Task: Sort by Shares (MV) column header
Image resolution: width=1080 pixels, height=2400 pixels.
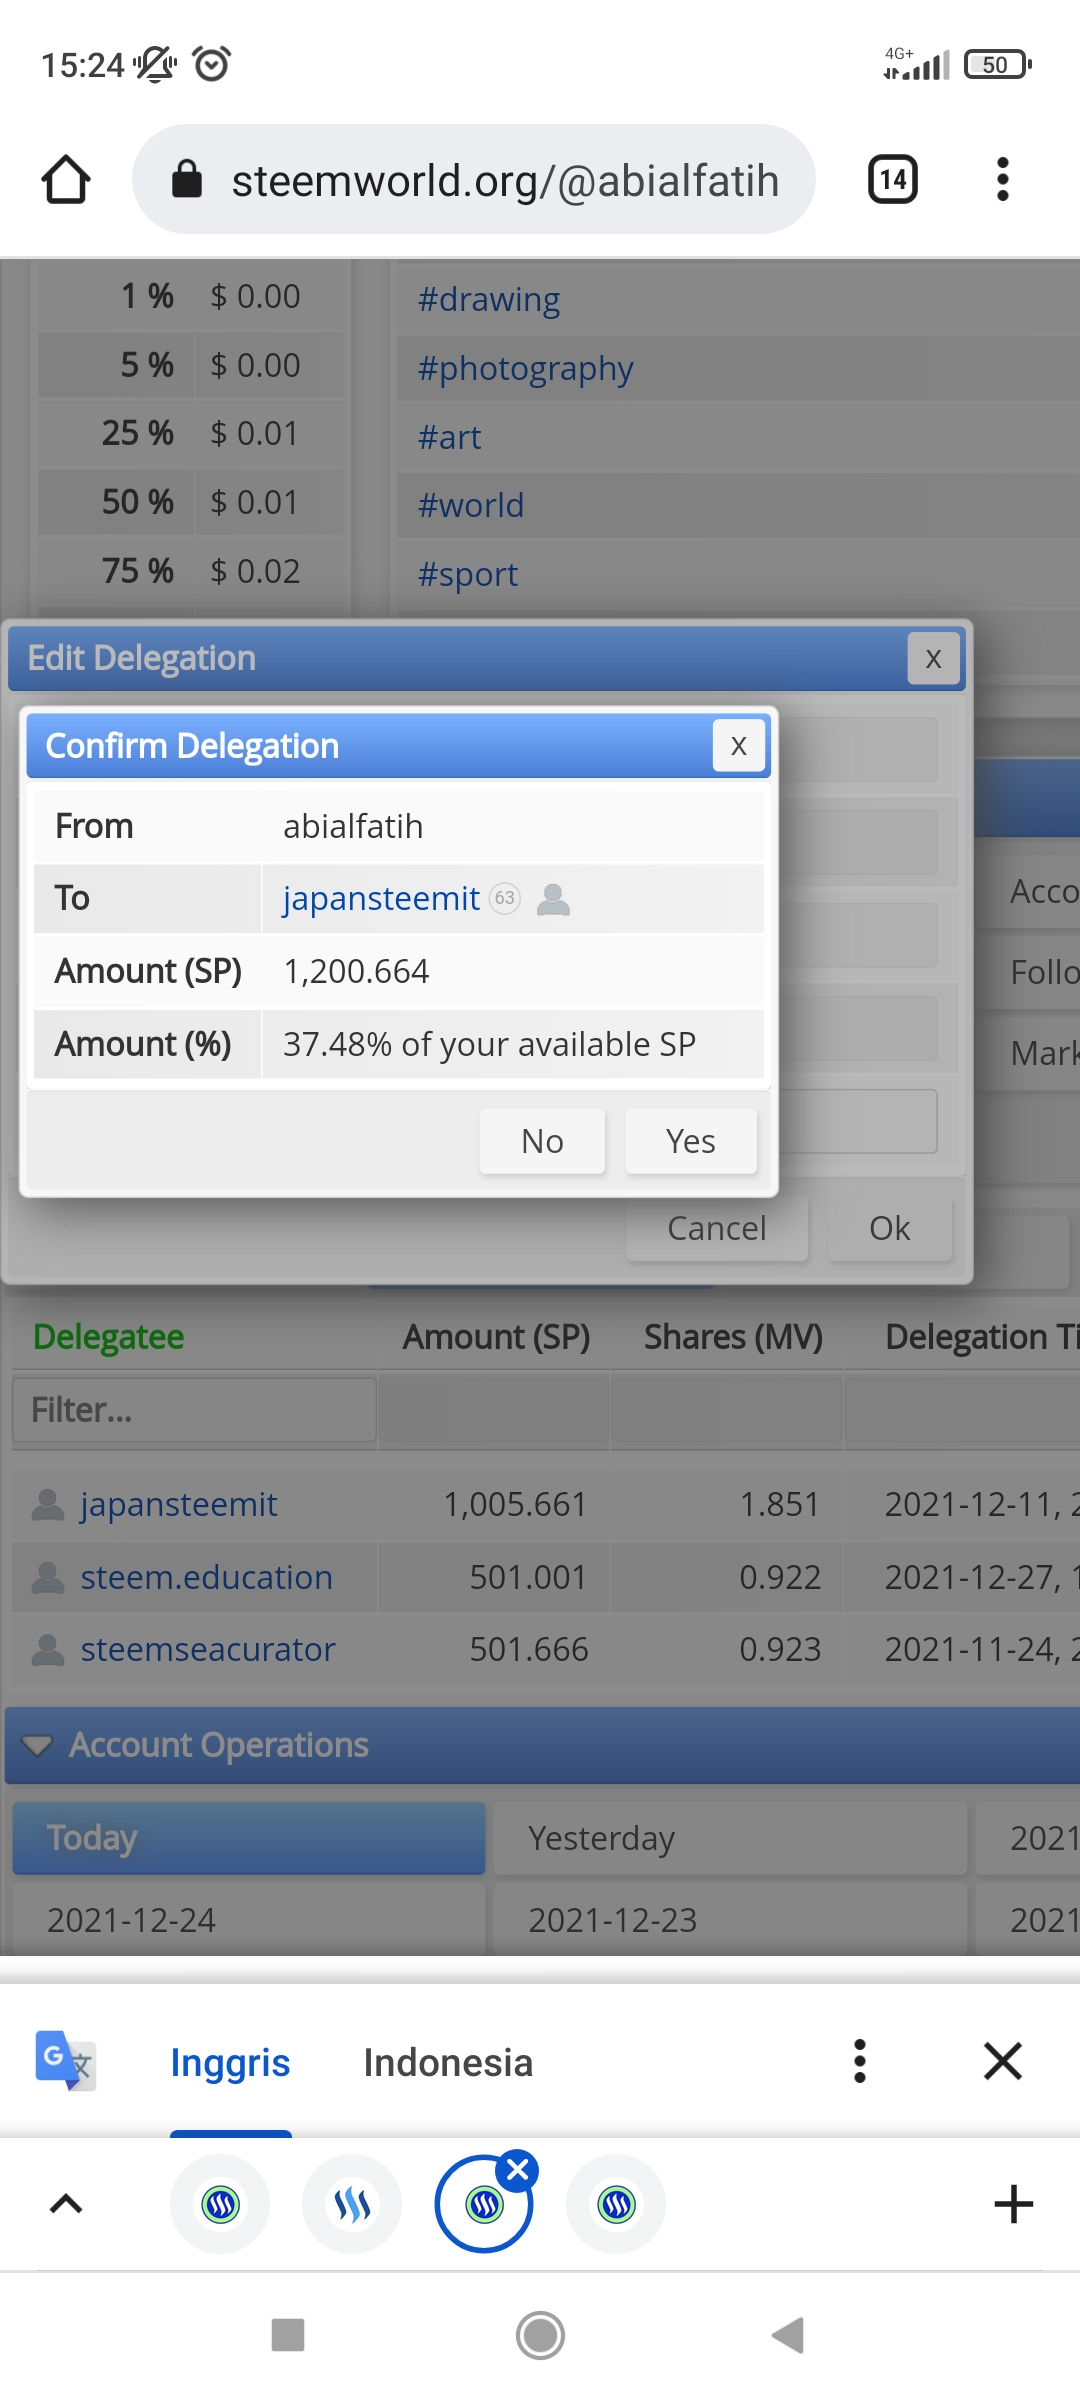Action: pyautogui.click(x=733, y=1337)
